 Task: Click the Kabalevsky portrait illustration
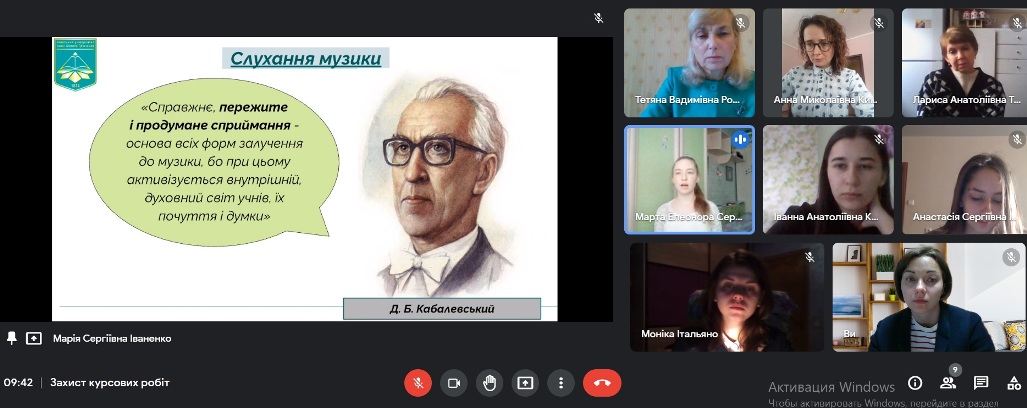click(x=439, y=187)
